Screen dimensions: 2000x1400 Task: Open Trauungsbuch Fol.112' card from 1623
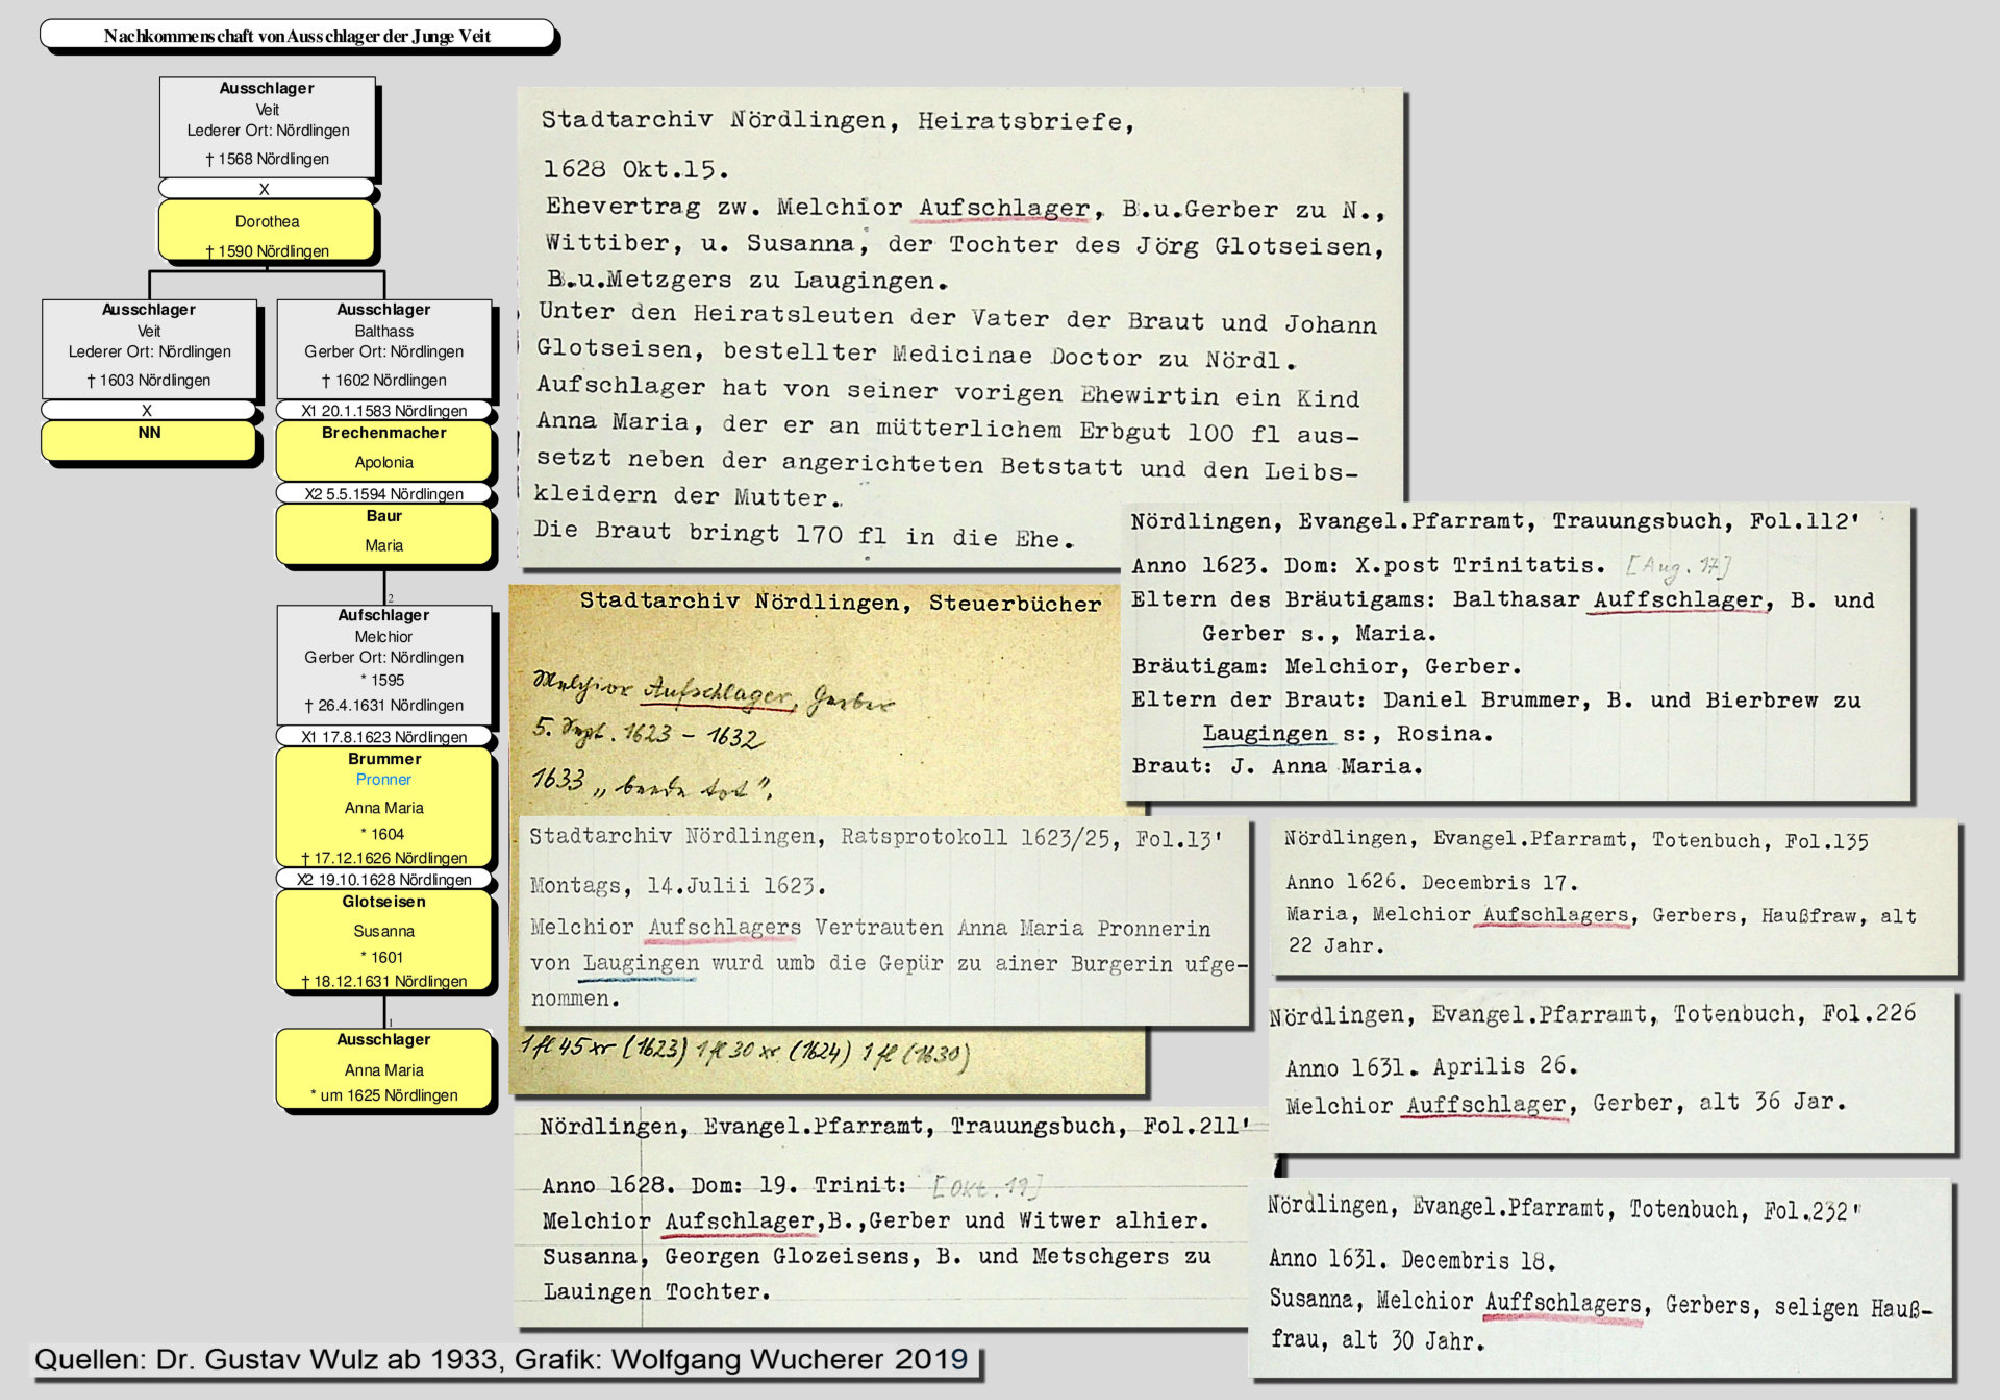(1517, 650)
